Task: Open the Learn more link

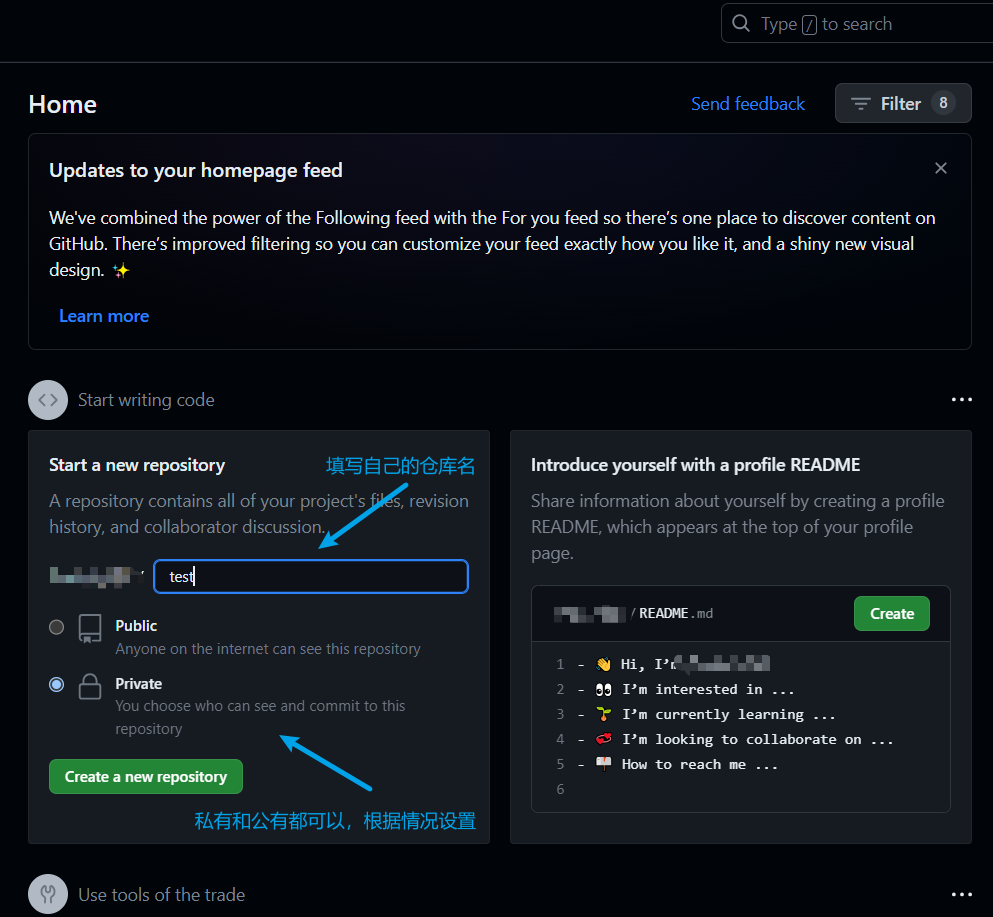Action: [x=104, y=315]
